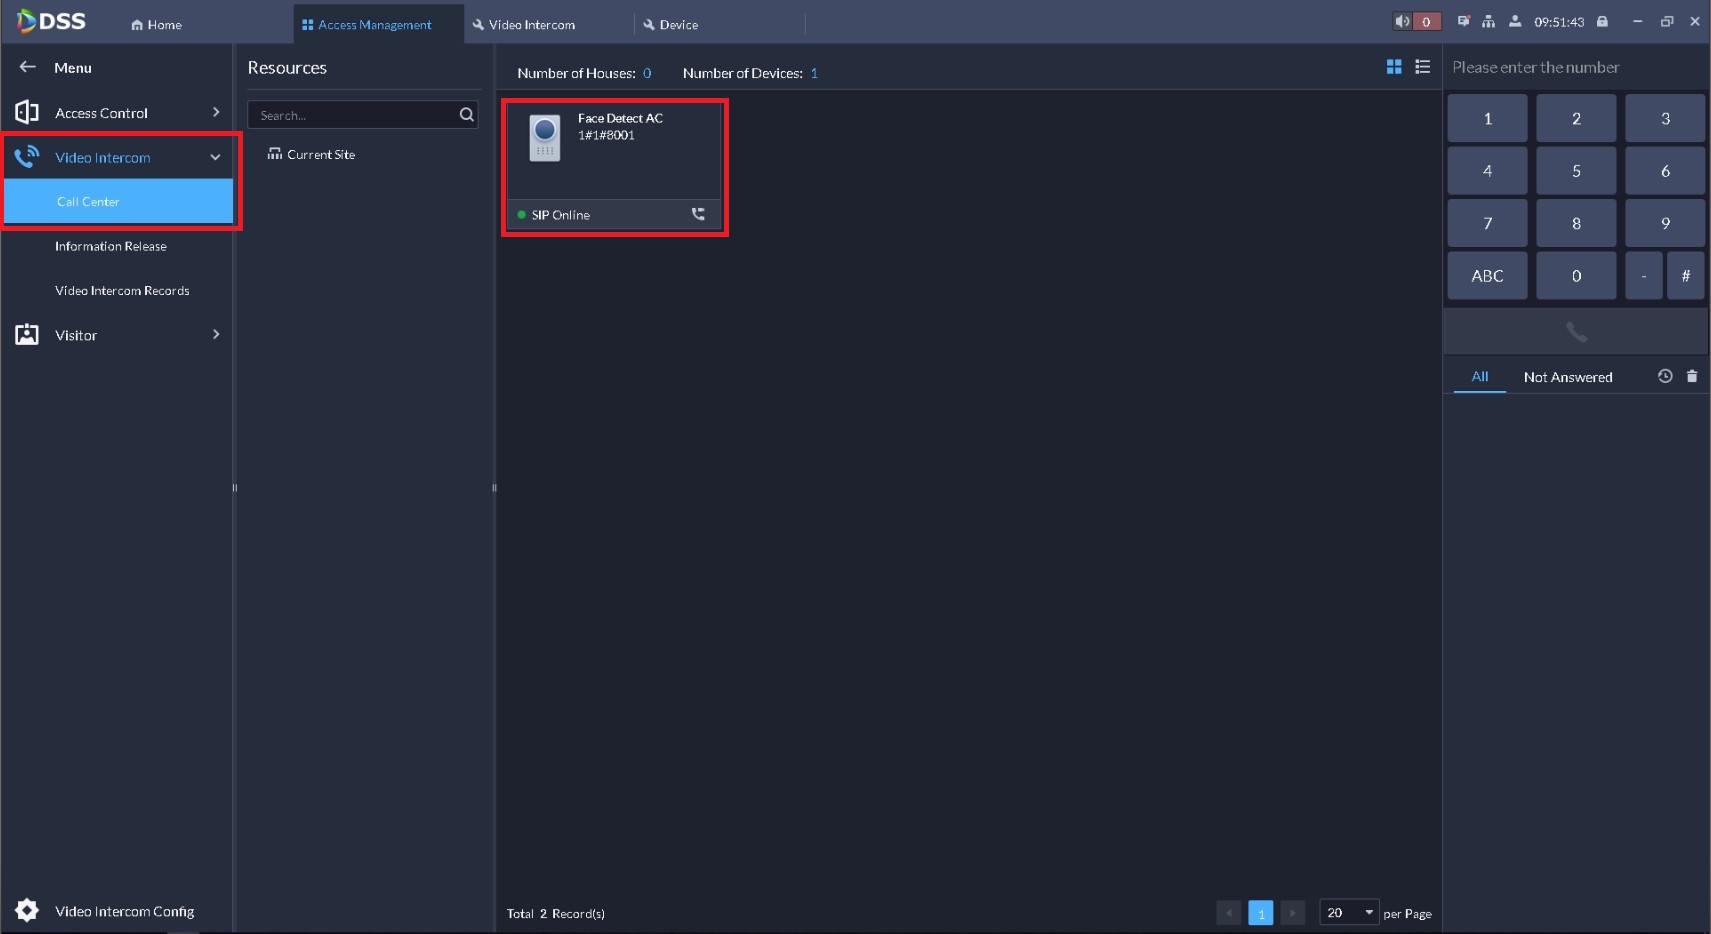
Task: Select the Not Answered tab
Action: pos(1568,377)
